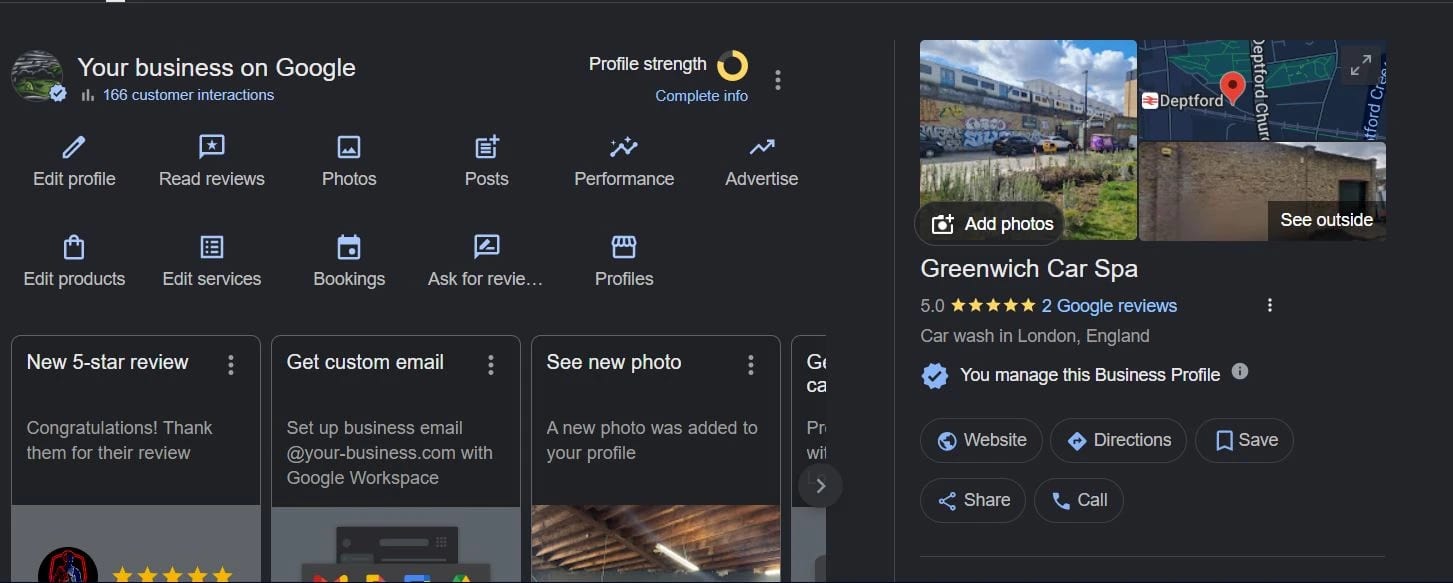This screenshot has height=583, width=1453.
Task: Click Complete info link
Action: (x=701, y=96)
